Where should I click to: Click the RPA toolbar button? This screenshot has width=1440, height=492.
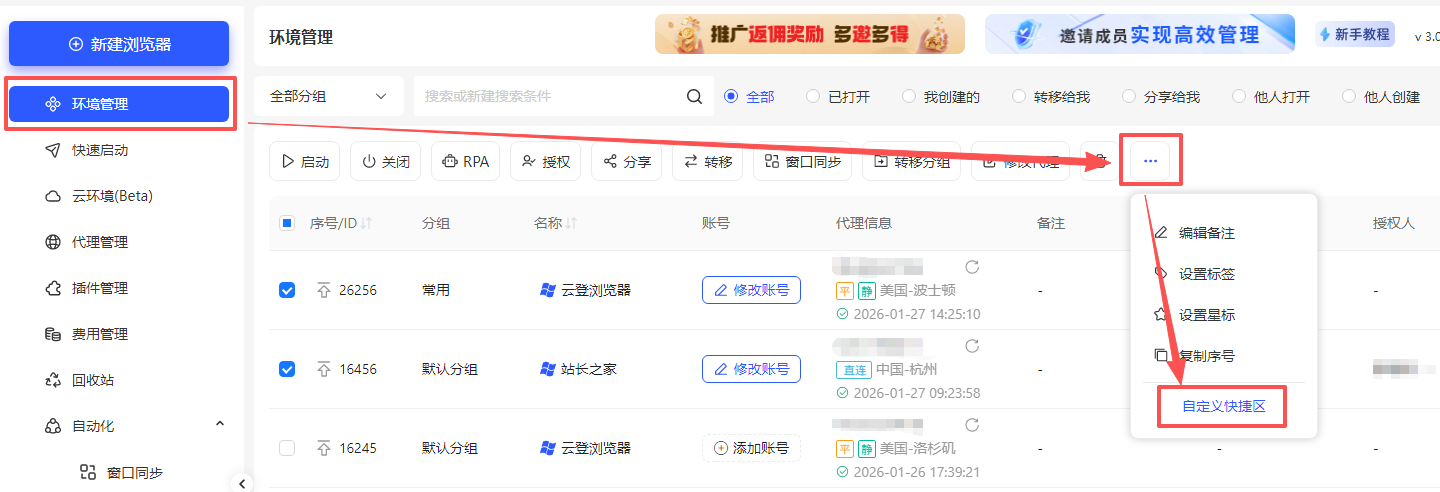(466, 161)
